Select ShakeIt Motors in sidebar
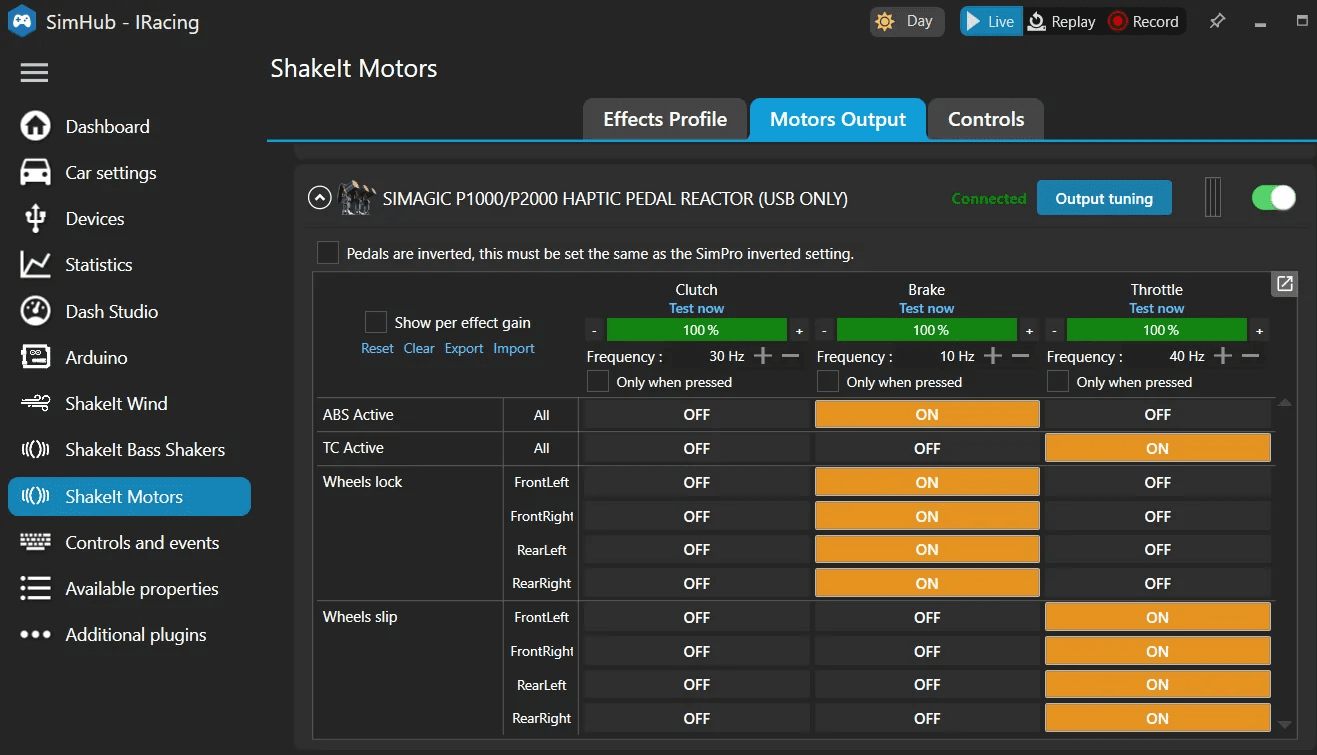 pyautogui.click(x=129, y=496)
